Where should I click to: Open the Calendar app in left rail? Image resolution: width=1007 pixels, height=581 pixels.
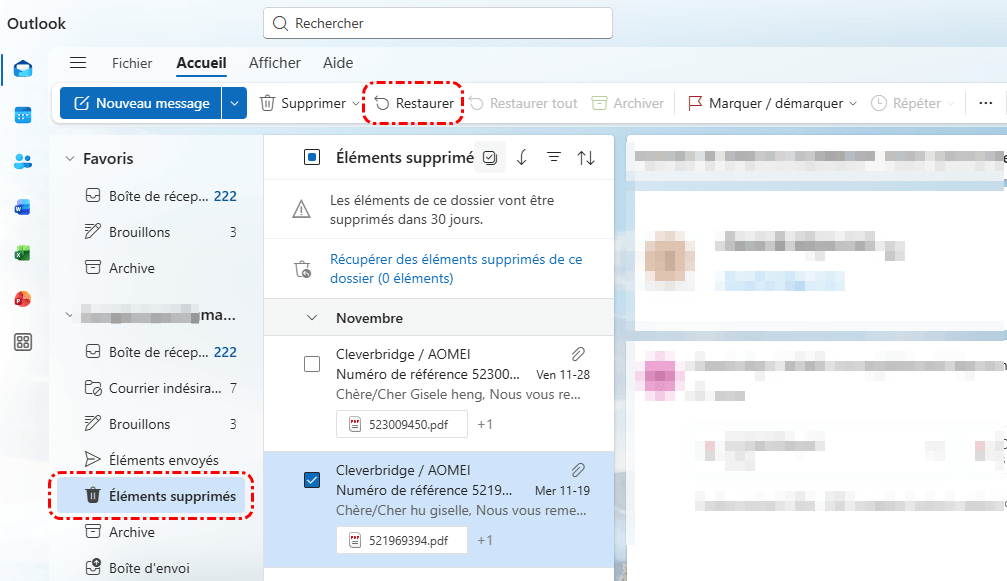pyautogui.click(x=22, y=115)
